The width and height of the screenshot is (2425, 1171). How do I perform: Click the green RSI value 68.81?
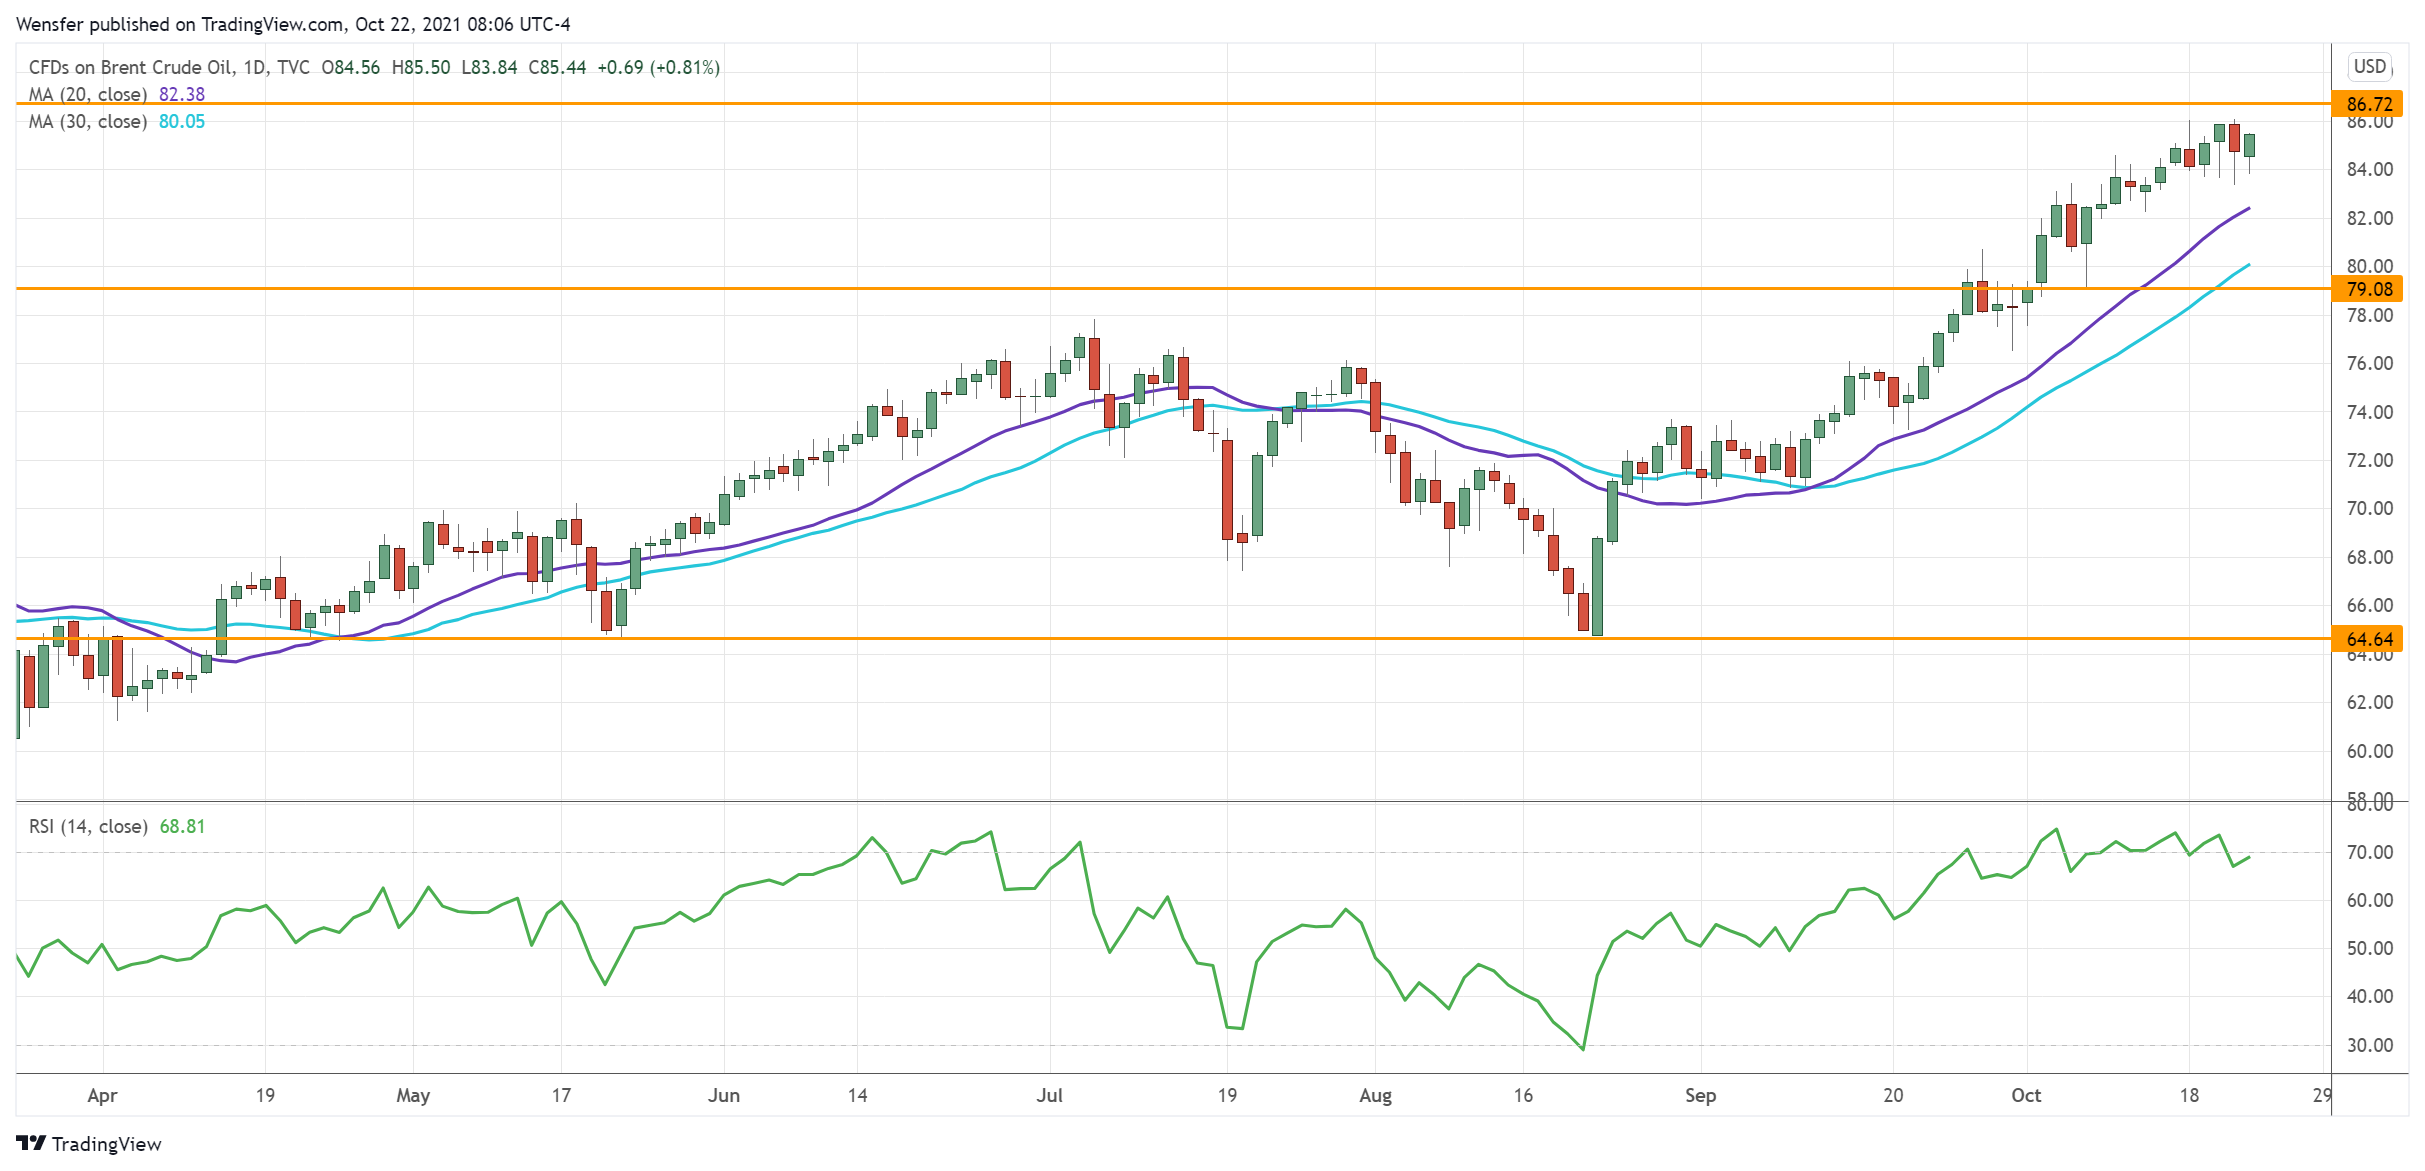(182, 826)
